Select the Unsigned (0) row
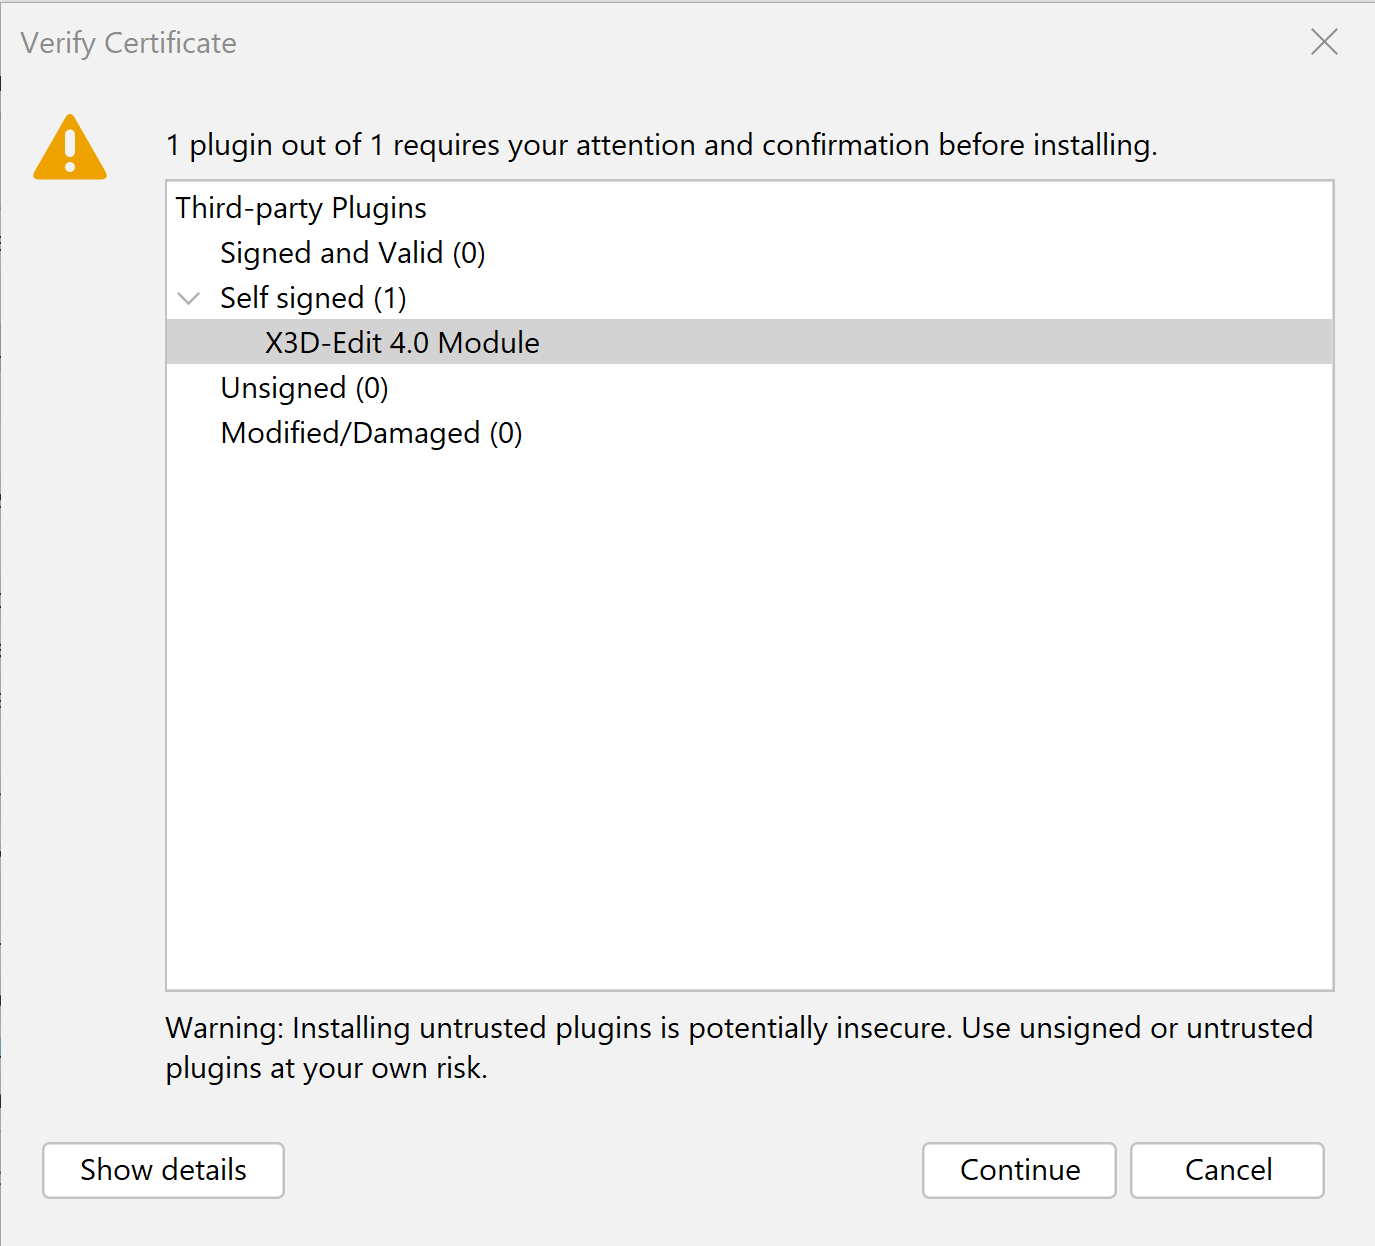The width and height of the screenshot is (1375, 1246). [304, 388]
